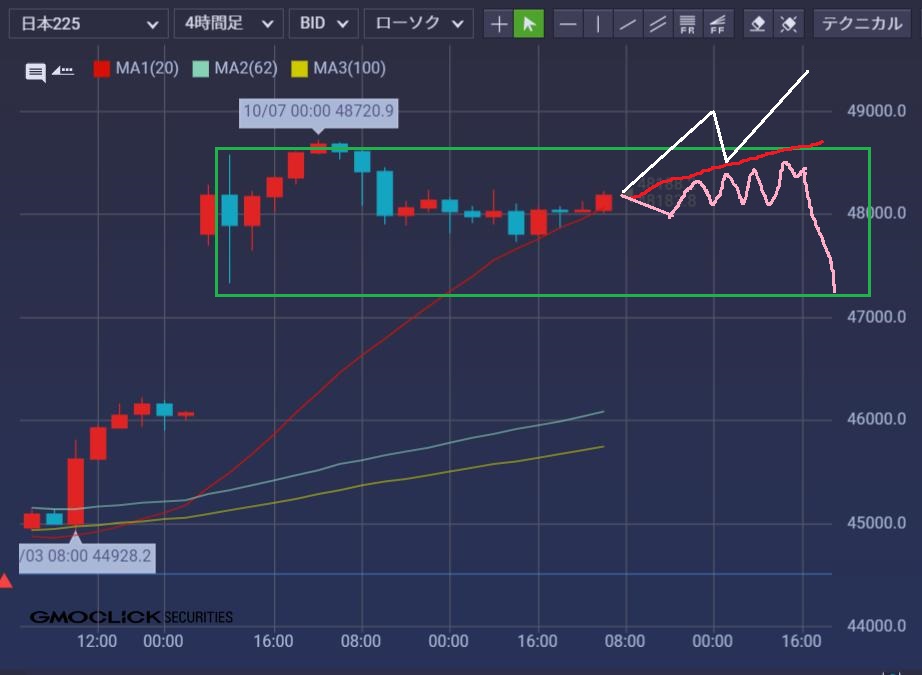
Task: Click the erase-all drawings icon
Action: click(789, 24)
